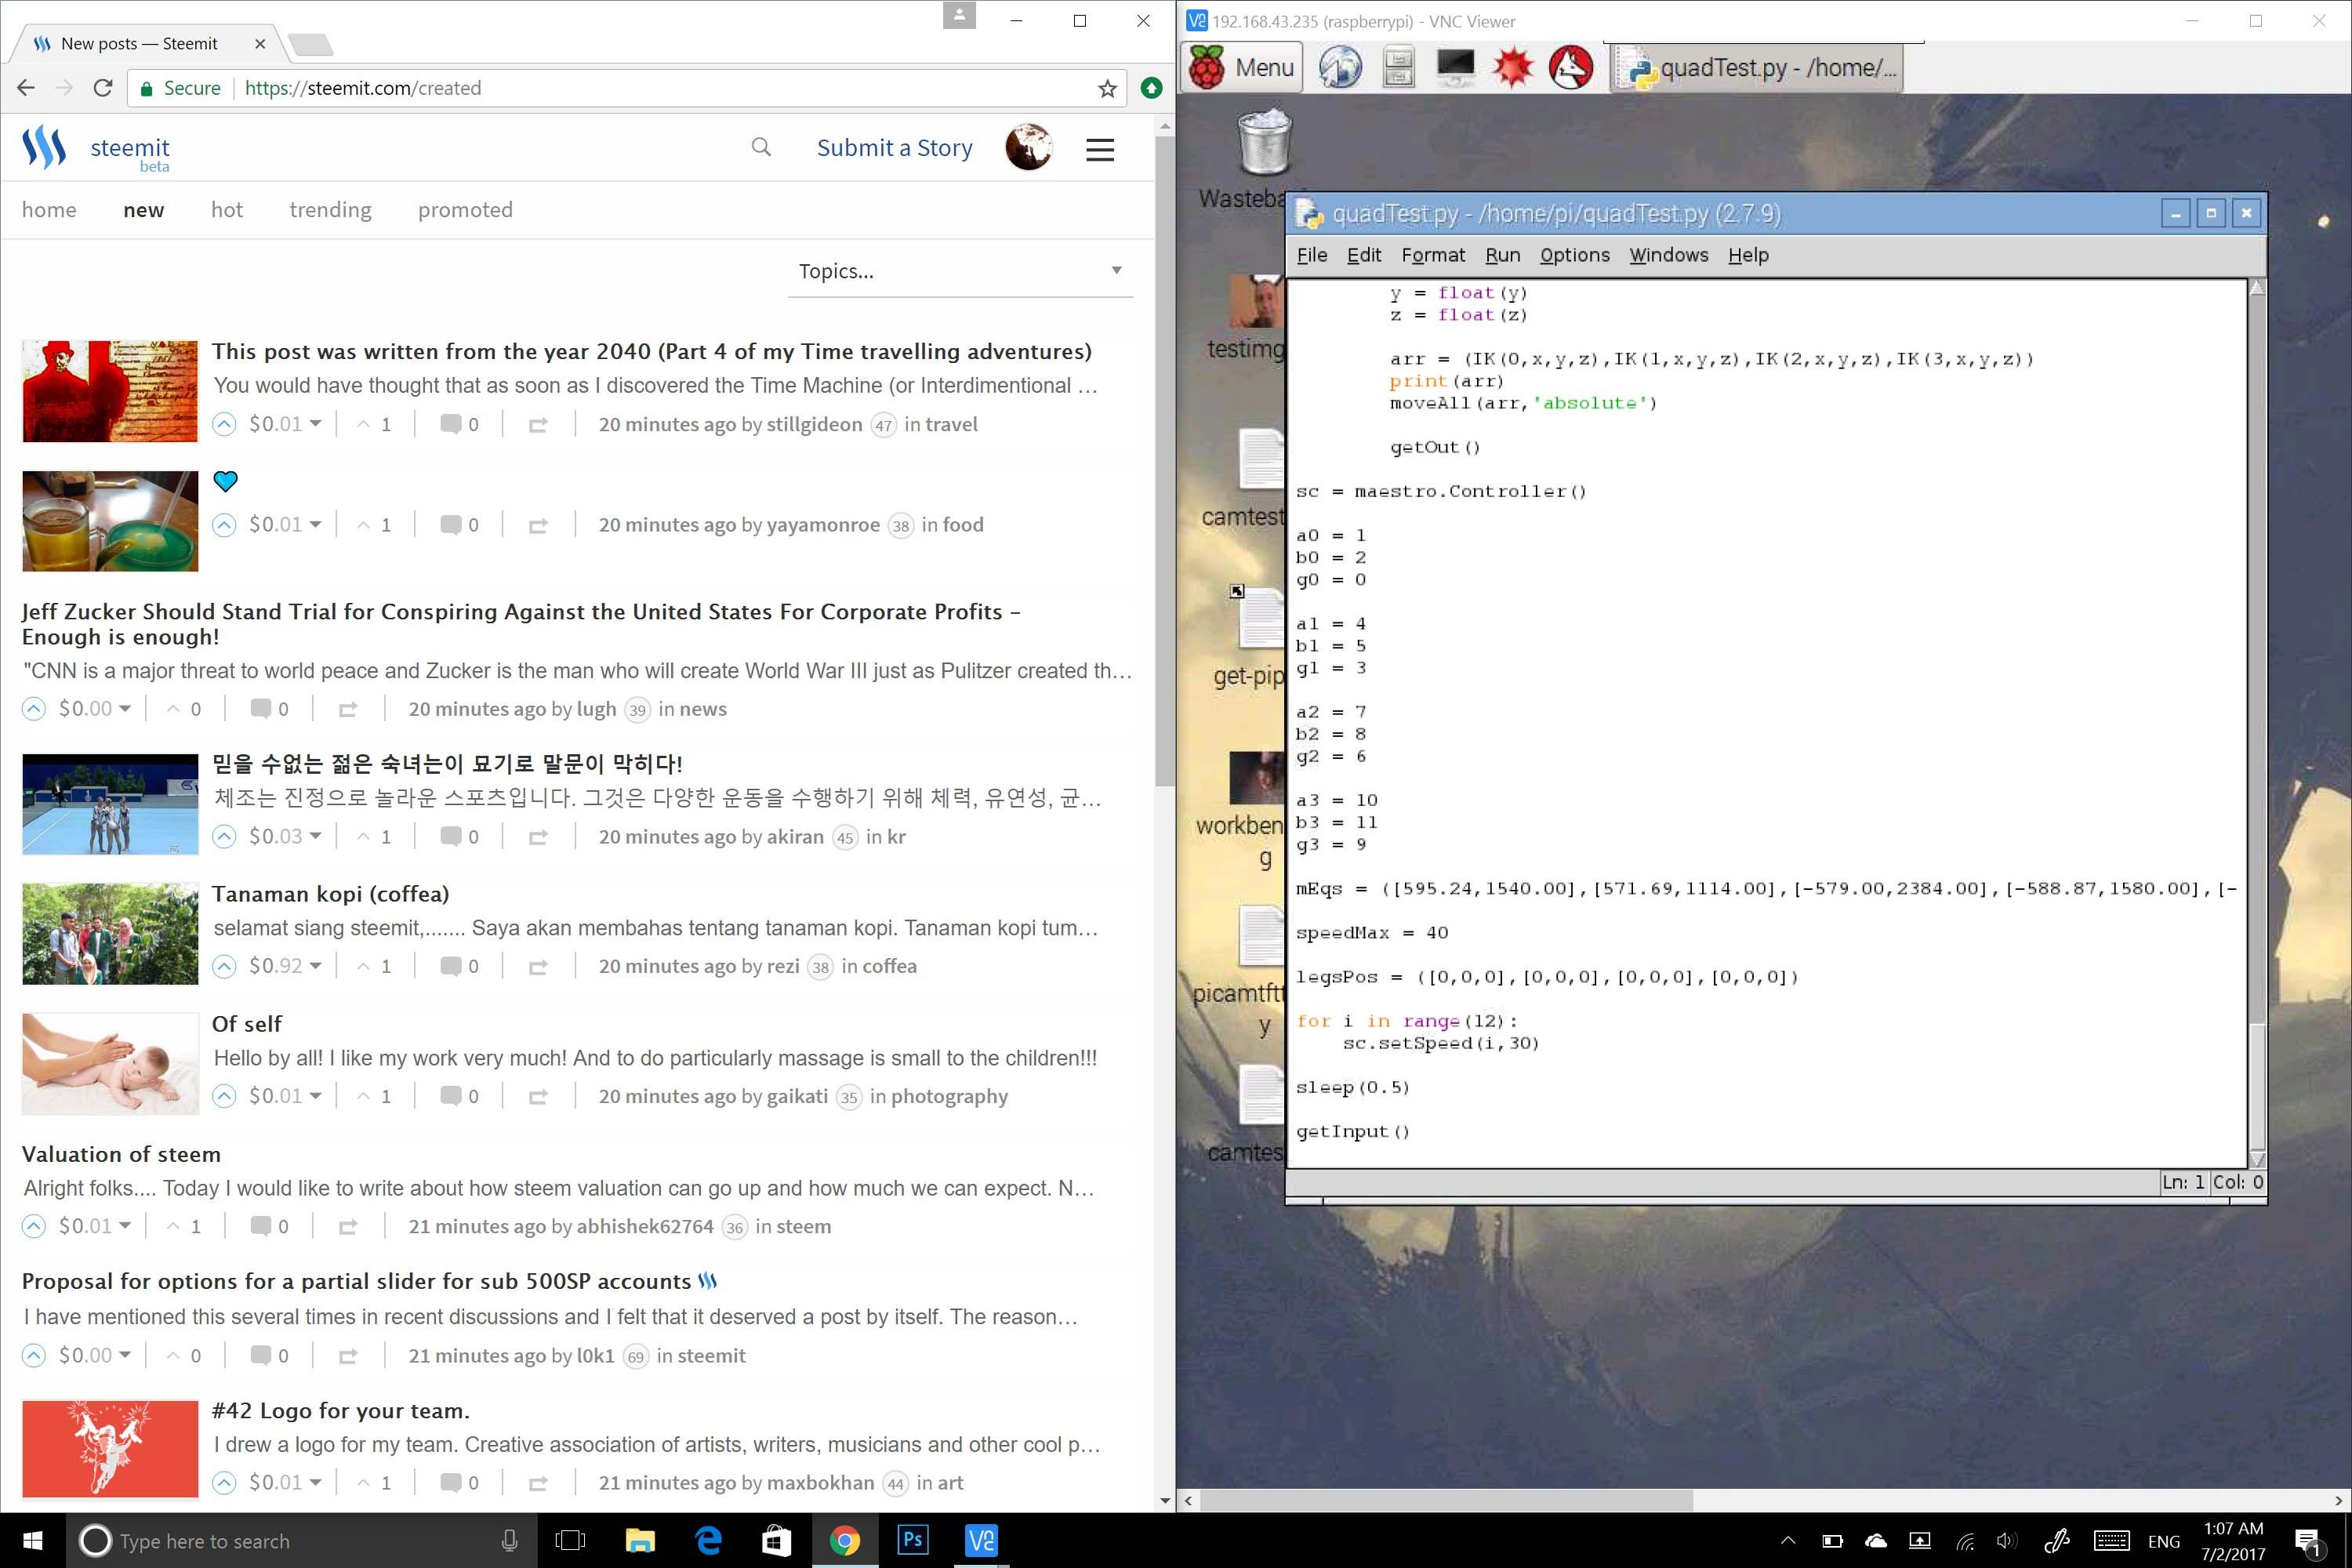Resteem the Of self post
The height and width of the screenshot is (1568, 2352).
[x=538, y=1097]
